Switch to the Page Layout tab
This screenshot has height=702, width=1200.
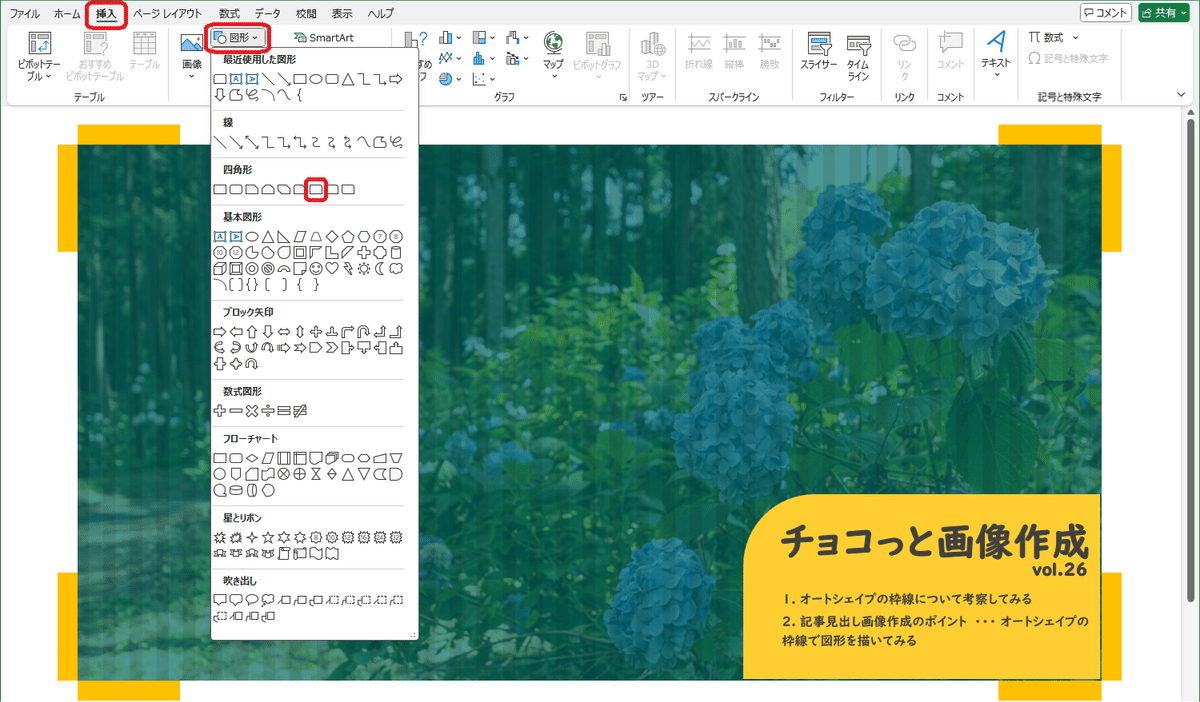pos(168,14)
